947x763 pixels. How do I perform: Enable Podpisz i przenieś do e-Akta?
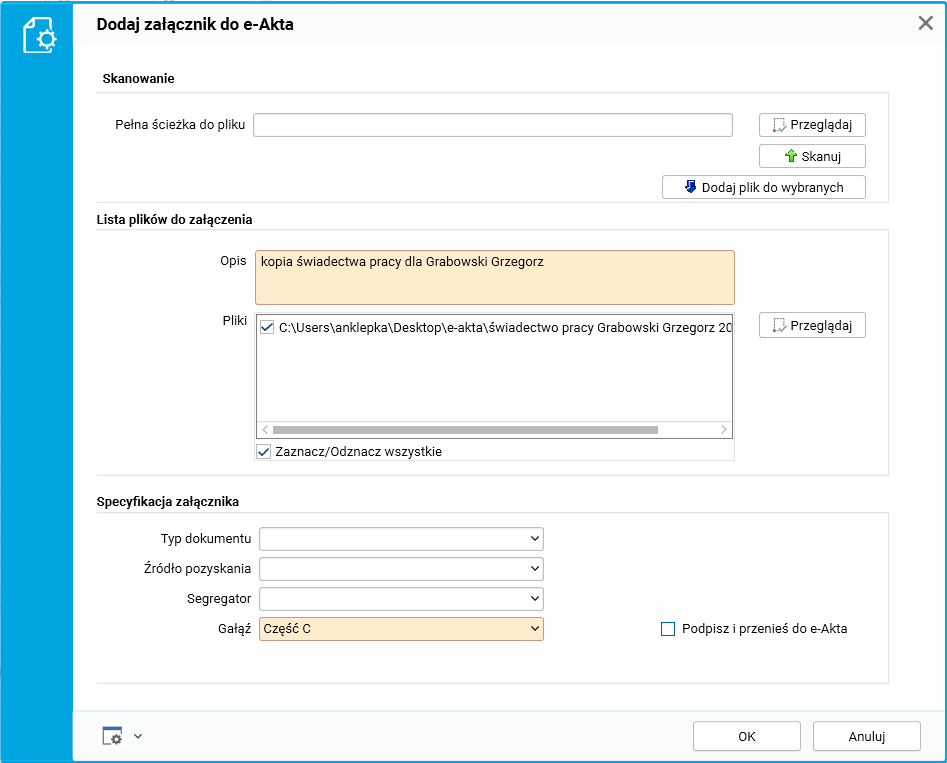[668, 629]
